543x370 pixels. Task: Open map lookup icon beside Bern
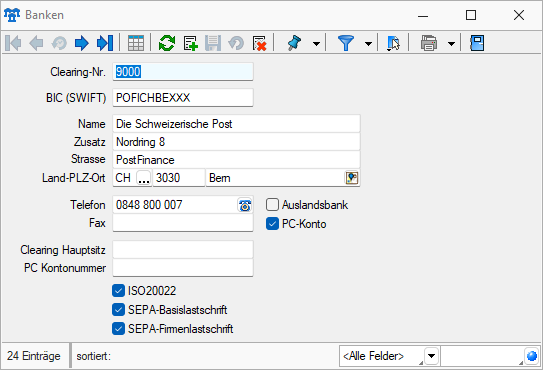(x=352, y=178)
